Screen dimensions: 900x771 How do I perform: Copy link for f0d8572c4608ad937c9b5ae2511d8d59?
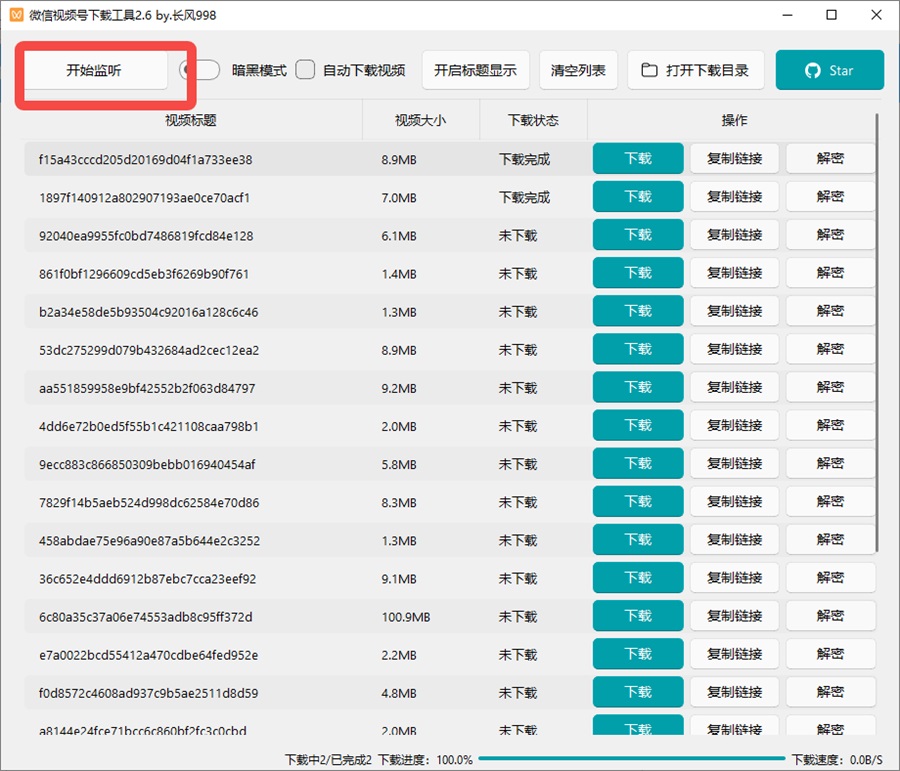point(734,692)
